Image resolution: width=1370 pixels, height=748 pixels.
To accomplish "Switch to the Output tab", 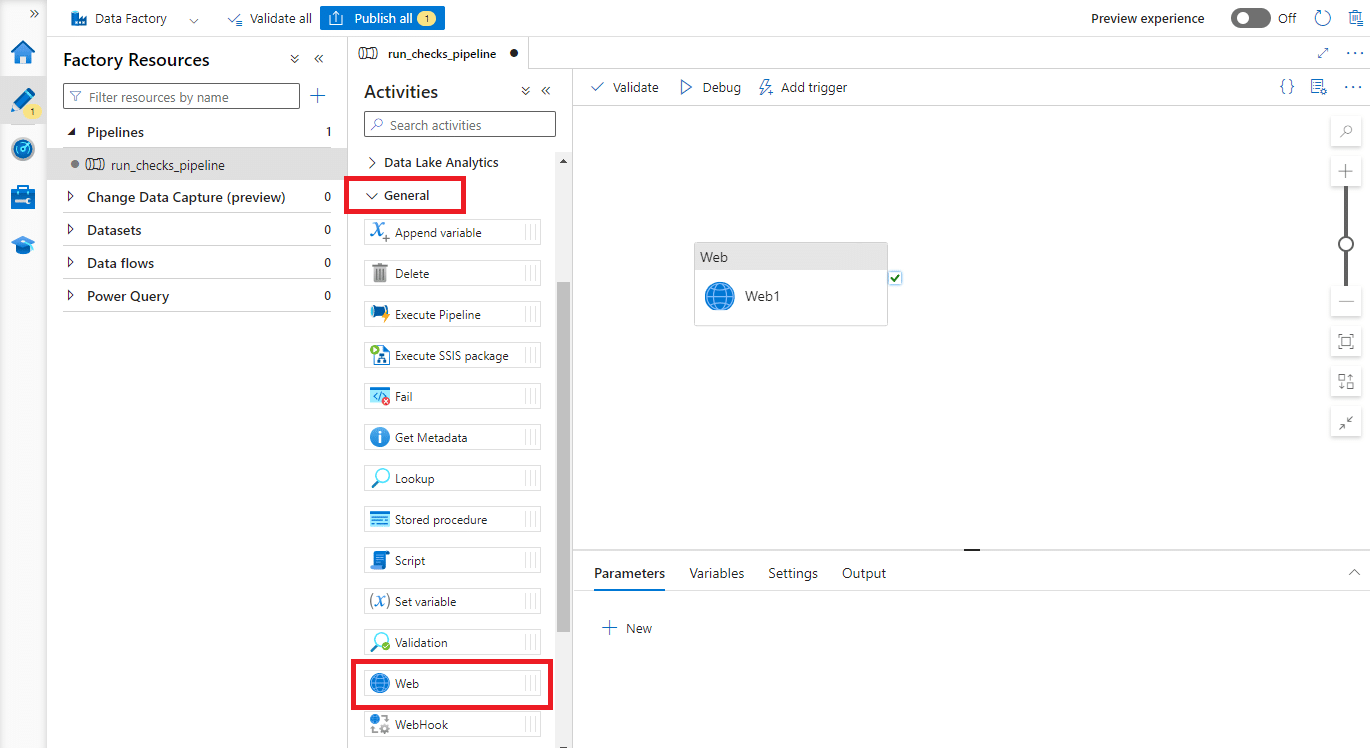I will pos(864,573).
